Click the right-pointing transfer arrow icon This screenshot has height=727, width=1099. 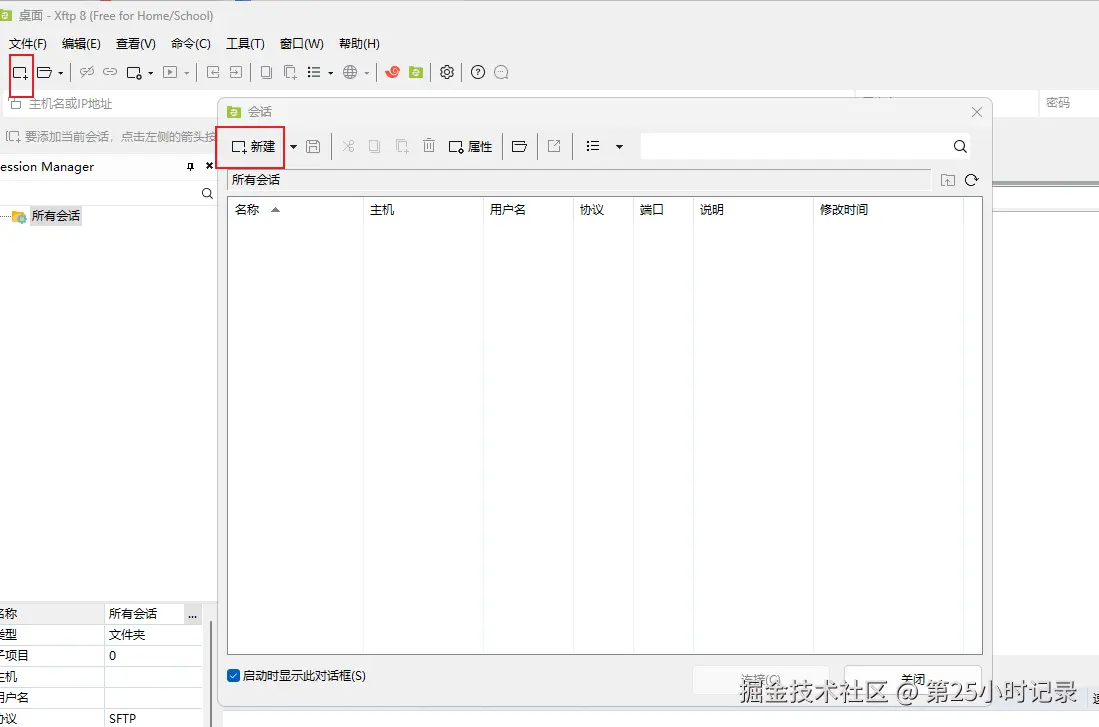(x=236, y=72)
